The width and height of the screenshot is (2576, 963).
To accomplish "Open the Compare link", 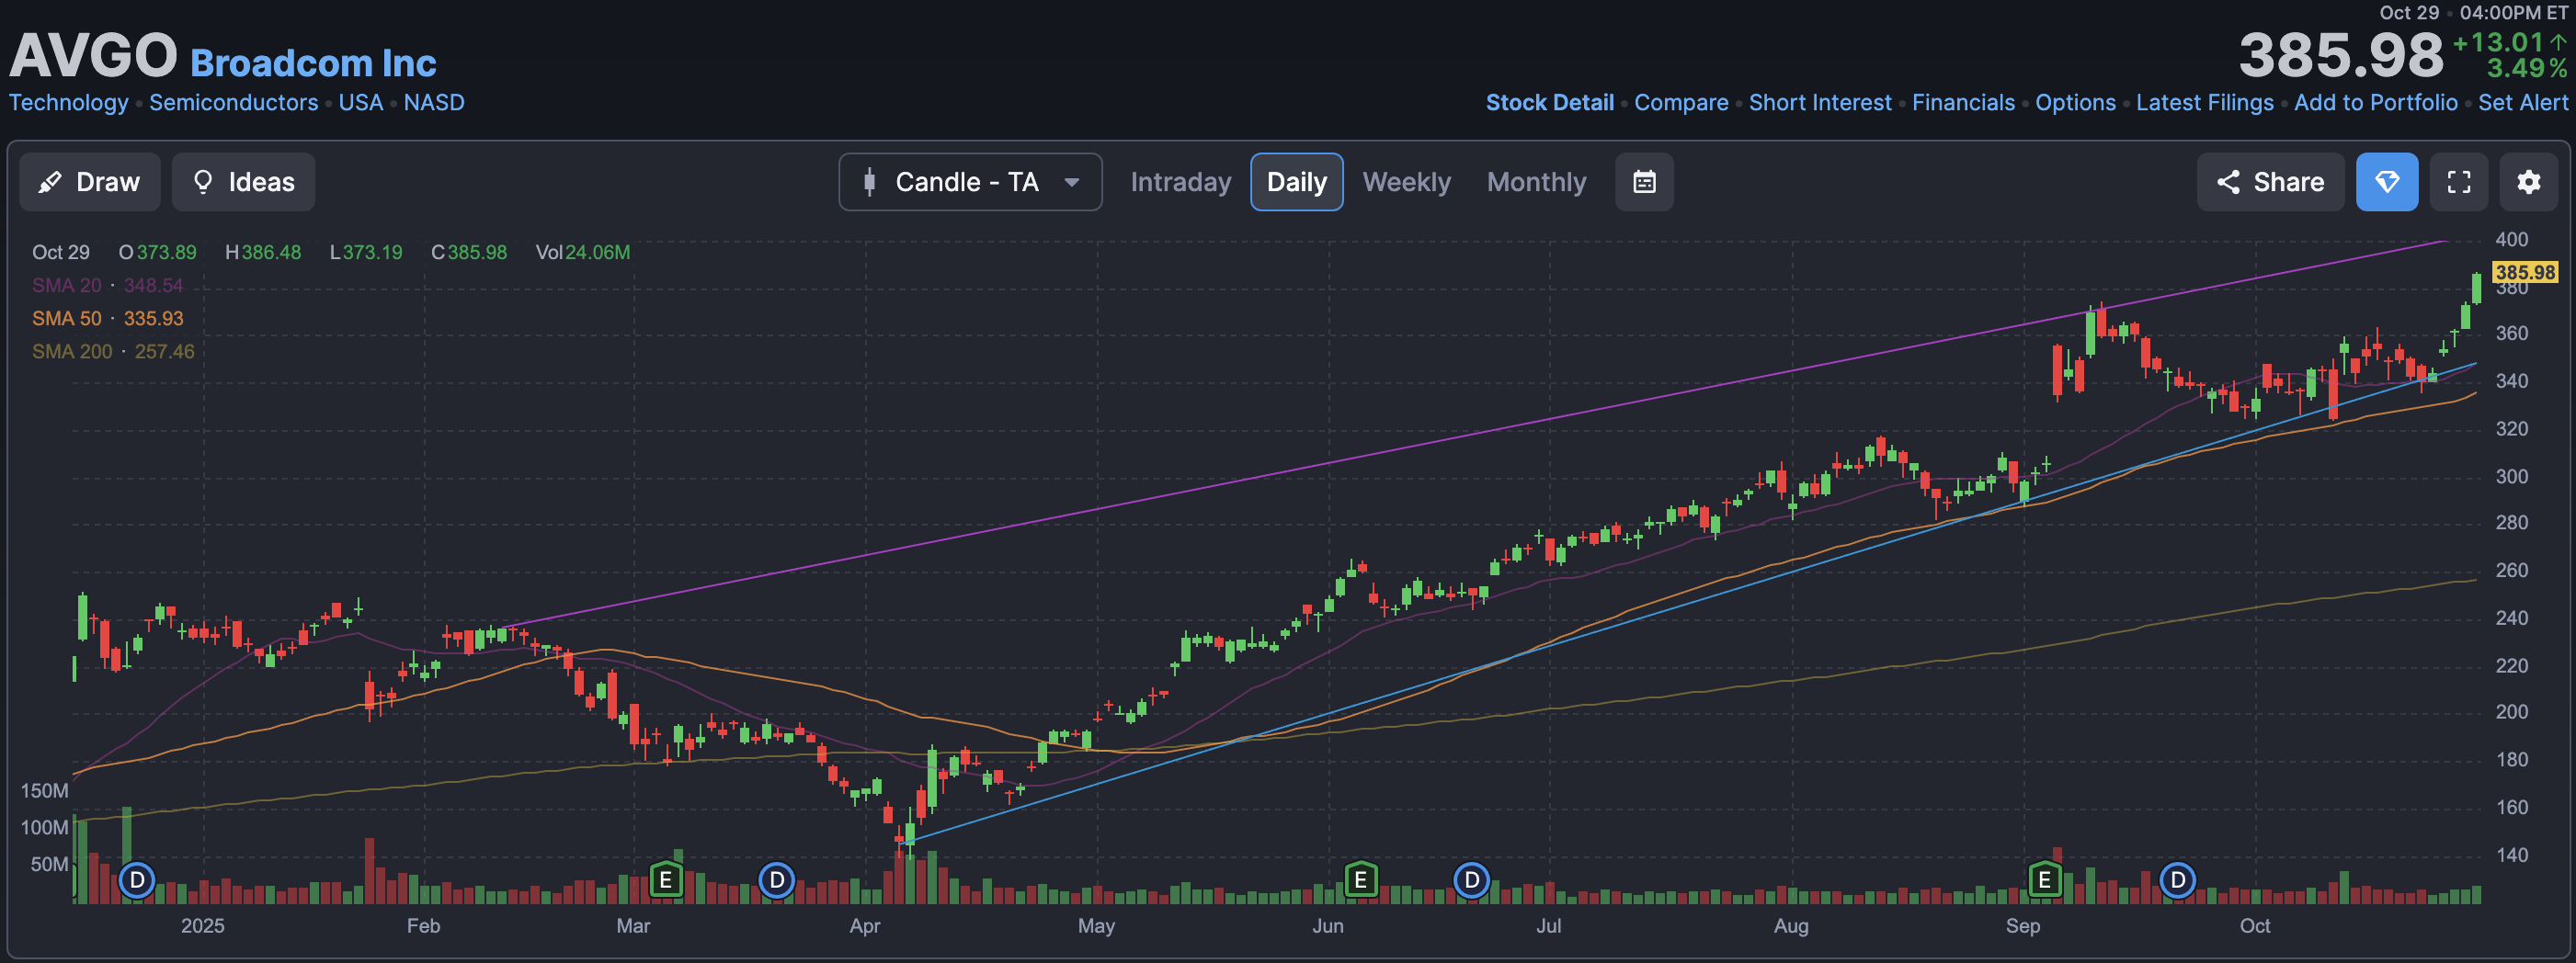I will click(1680, 102).
